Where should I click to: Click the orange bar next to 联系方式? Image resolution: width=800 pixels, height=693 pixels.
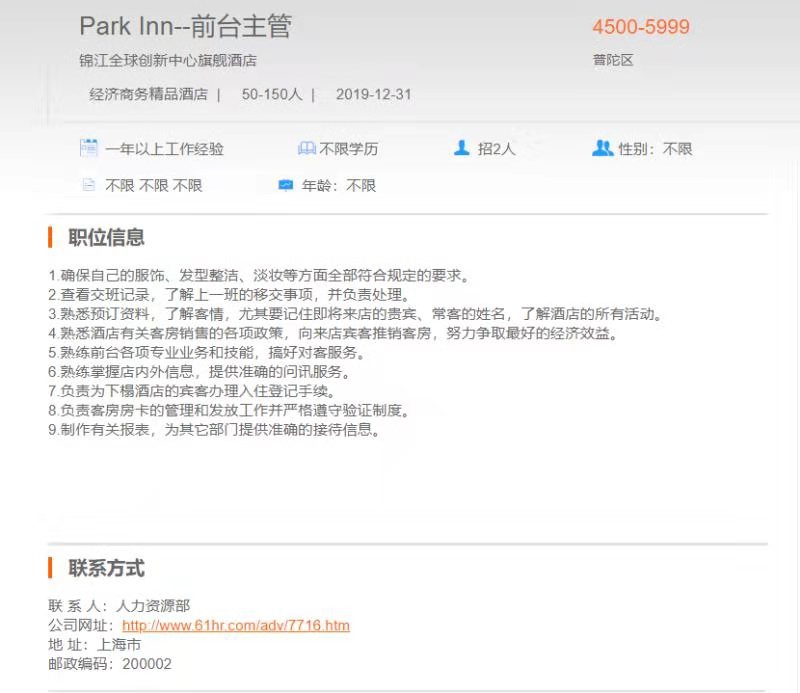pos(50,568)
